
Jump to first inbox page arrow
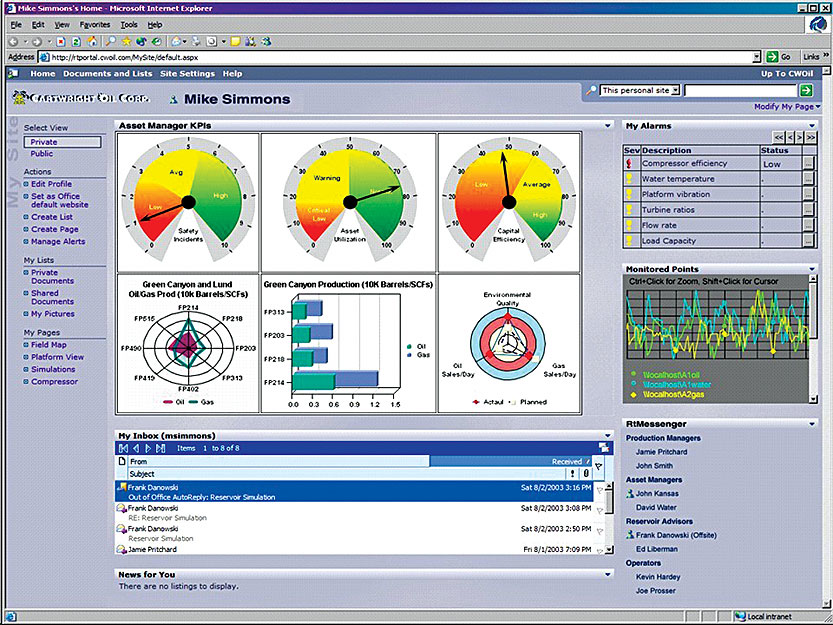click(123, 448)
